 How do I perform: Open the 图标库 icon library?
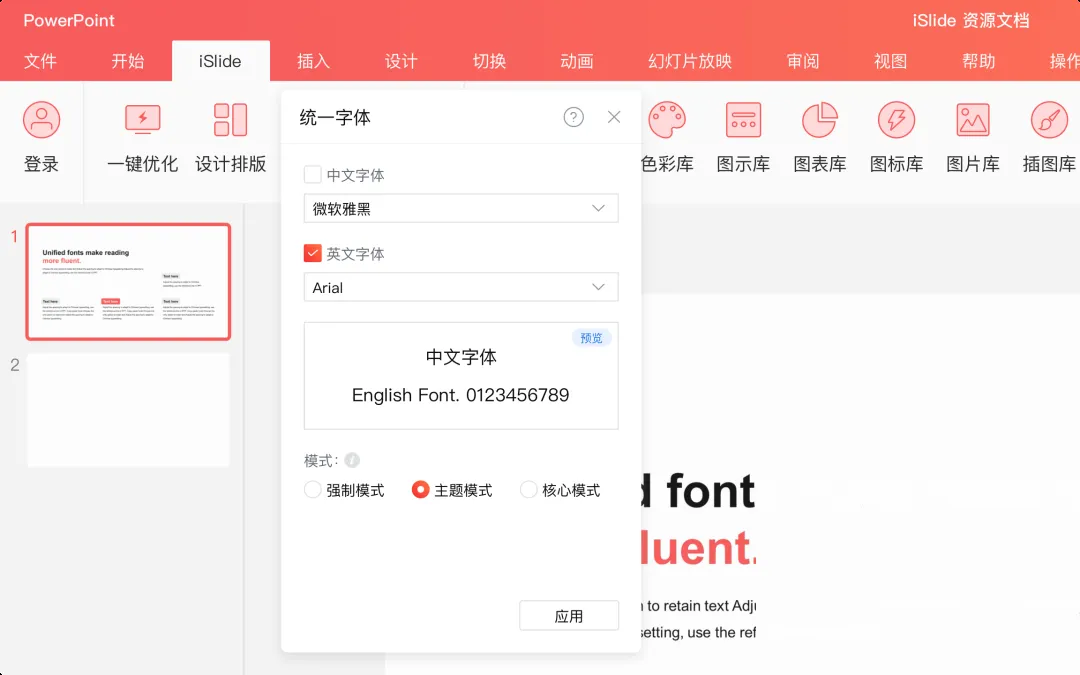[x=896, y=137]
